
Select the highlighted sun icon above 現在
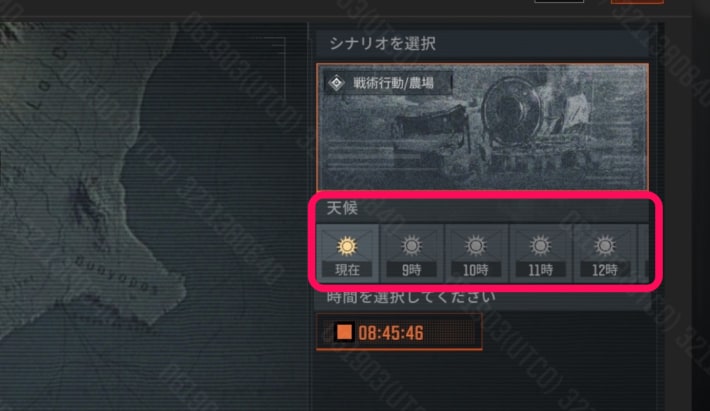347,246
